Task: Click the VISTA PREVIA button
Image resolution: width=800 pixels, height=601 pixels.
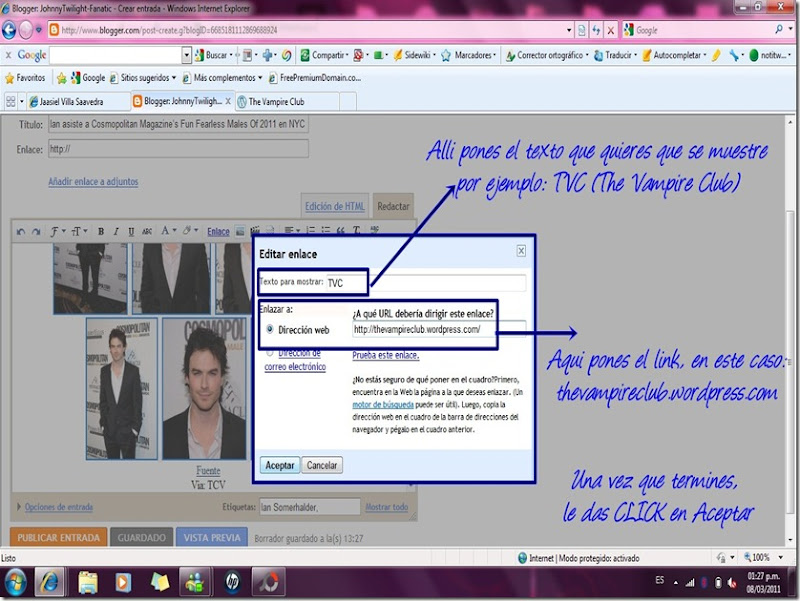Action: 212,537
